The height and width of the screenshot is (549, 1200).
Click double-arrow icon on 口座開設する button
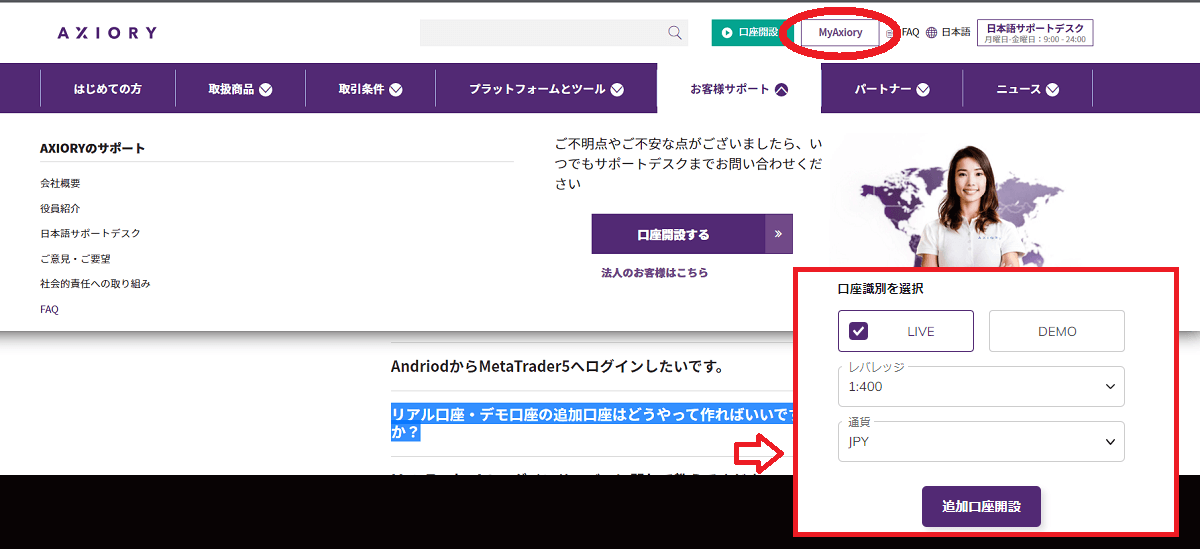779,234
